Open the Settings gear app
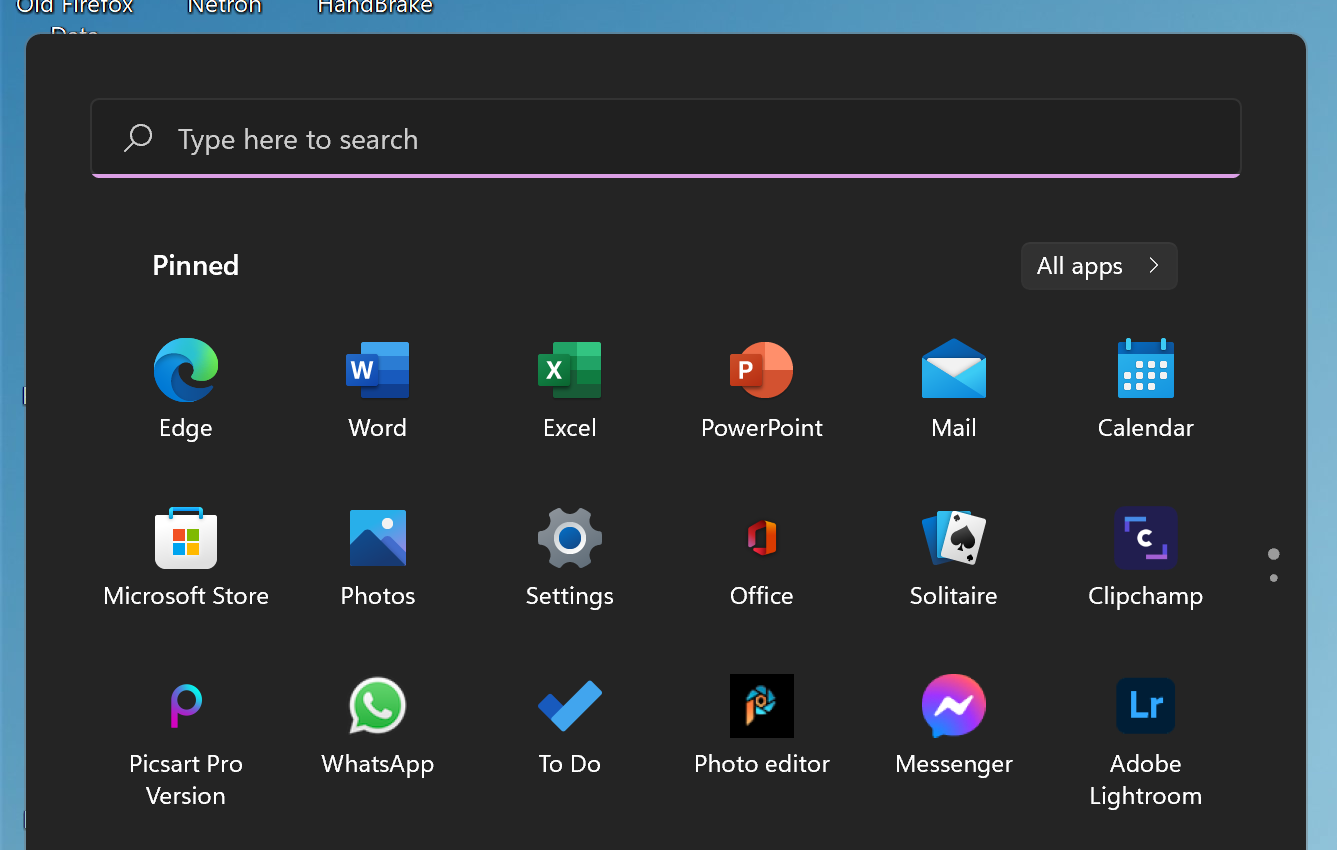 click(x=570, y=557)
